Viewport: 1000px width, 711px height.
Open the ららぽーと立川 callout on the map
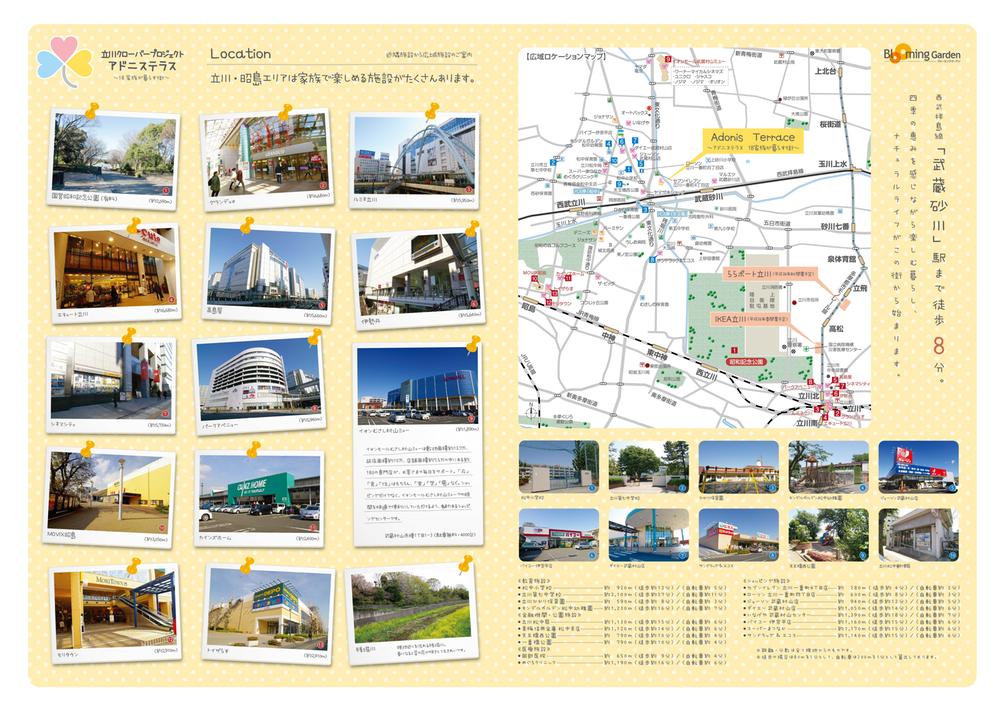pyautogui.click(x=772, y=272)
